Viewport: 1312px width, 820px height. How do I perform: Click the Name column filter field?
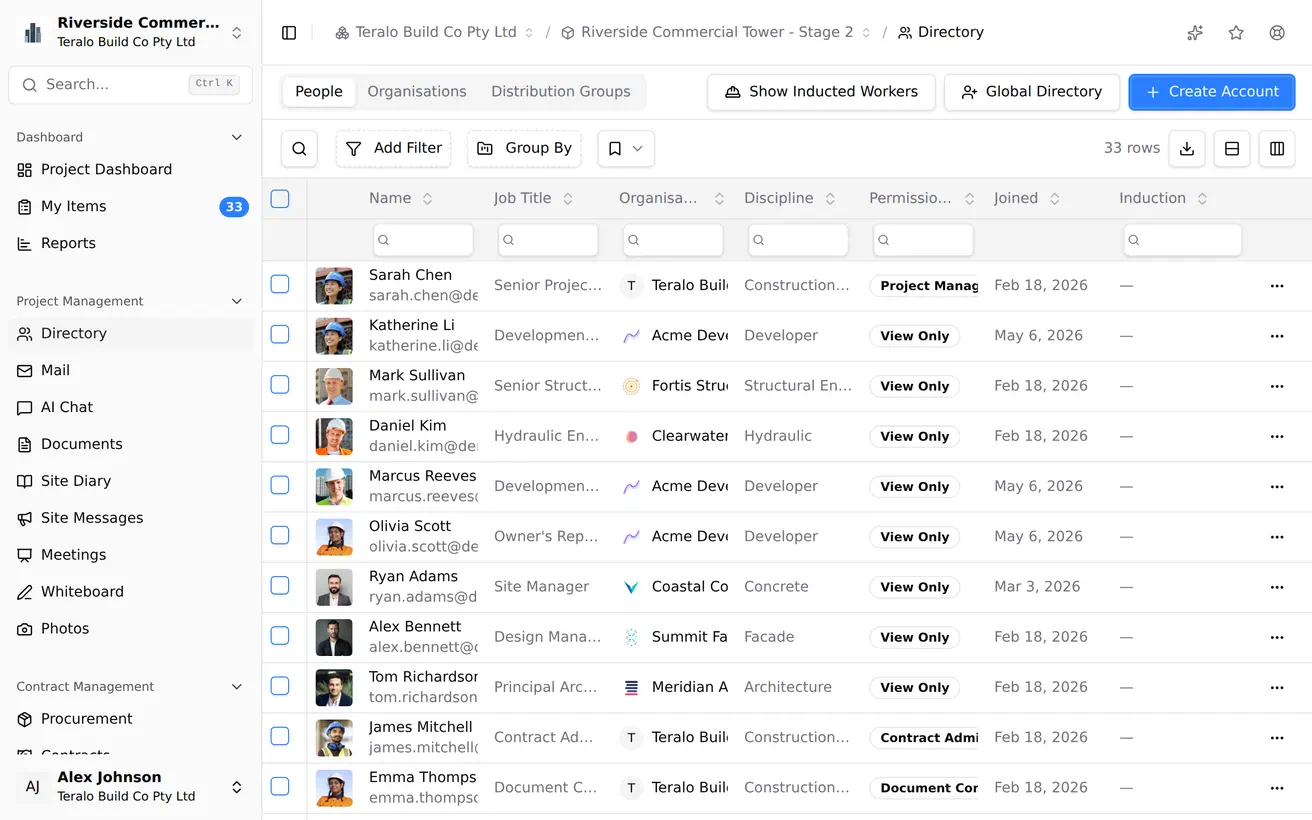tap(423, 240)
